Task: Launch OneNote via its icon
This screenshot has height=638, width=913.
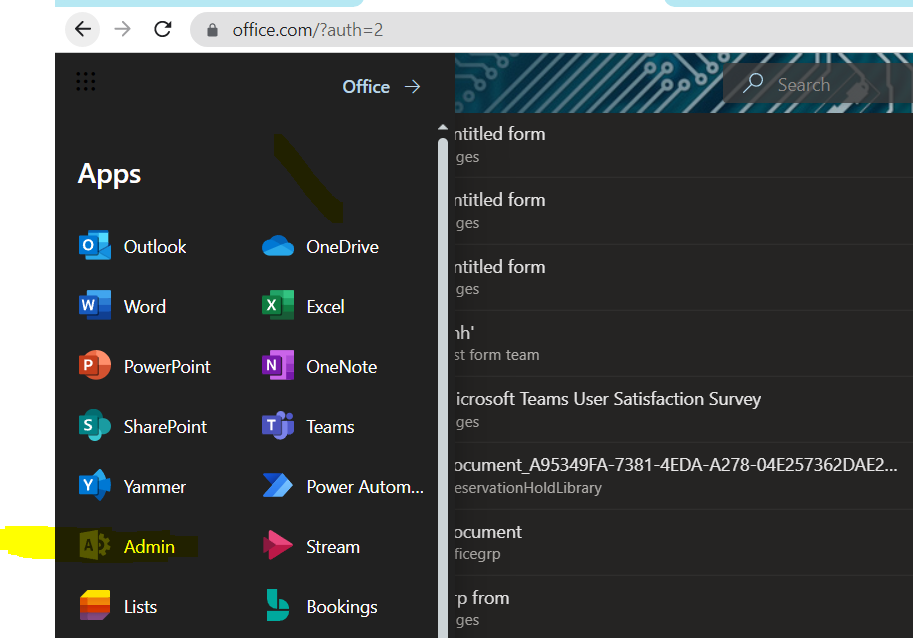Action: pyautogui.click(x=278, y=366)
